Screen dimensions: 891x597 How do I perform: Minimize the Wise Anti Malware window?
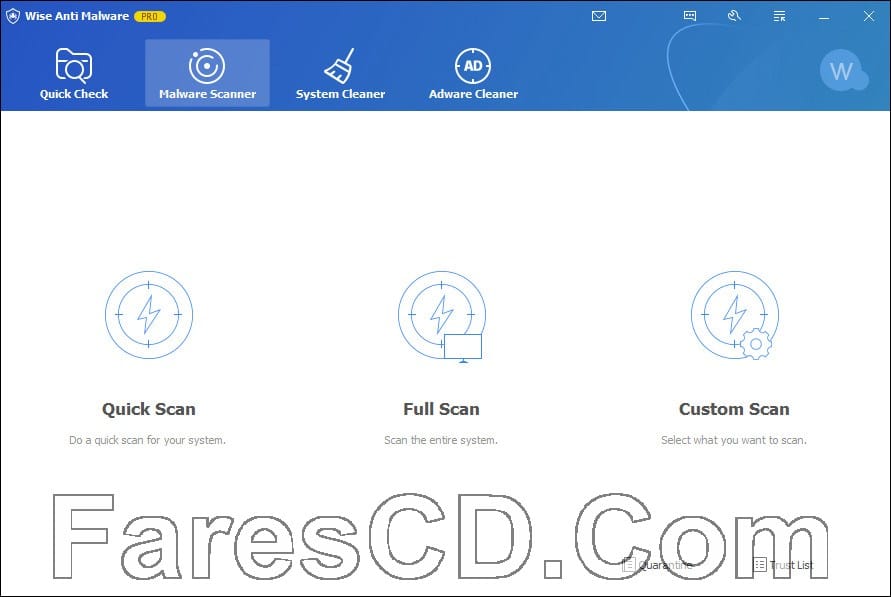tap(824, 16)
